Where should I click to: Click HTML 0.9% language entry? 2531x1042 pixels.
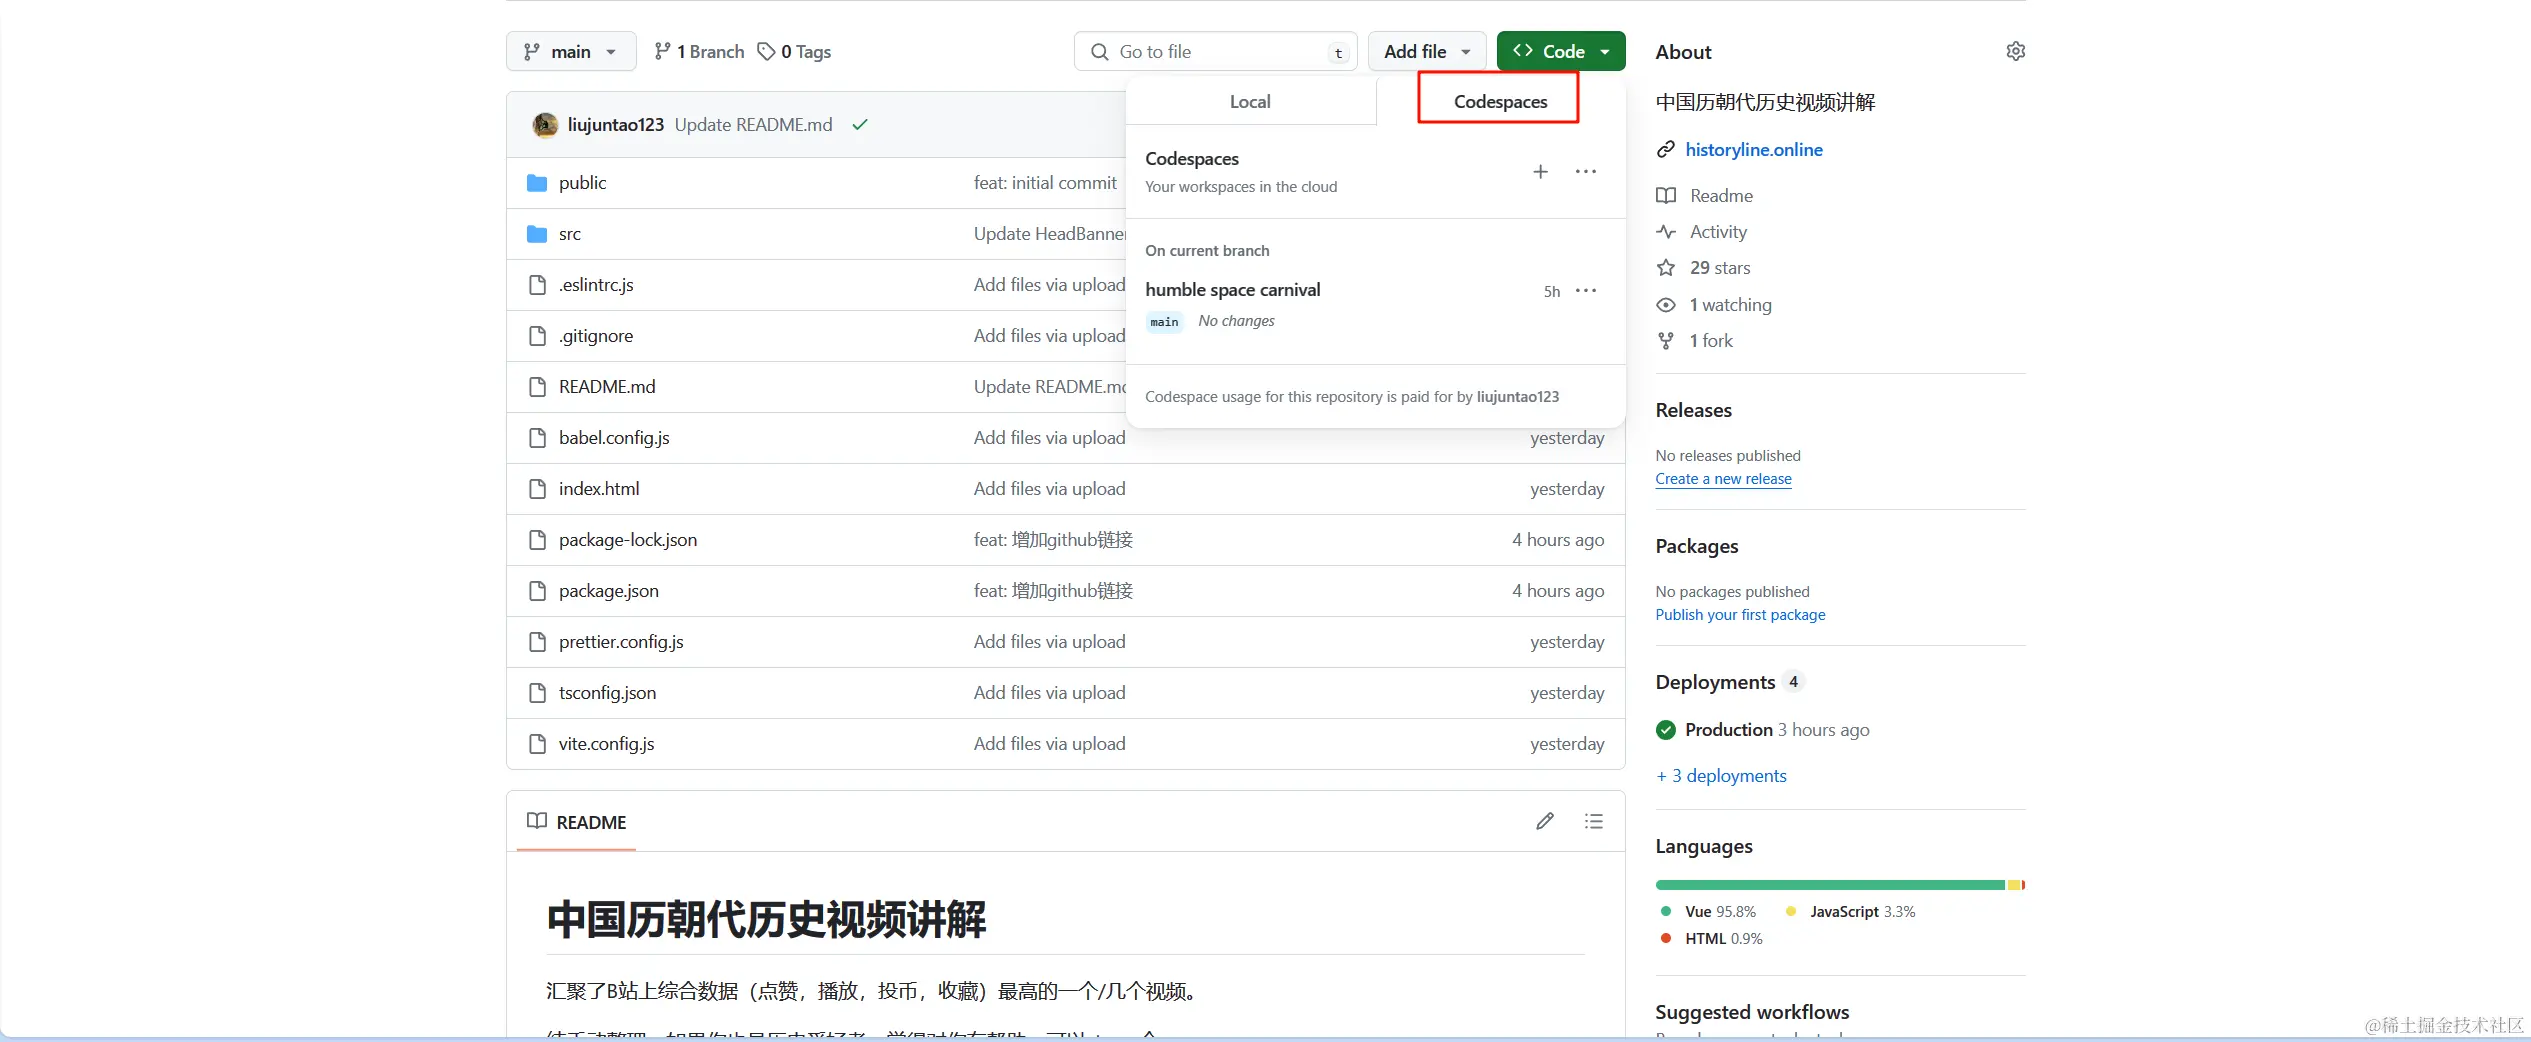click(1711, 939)
